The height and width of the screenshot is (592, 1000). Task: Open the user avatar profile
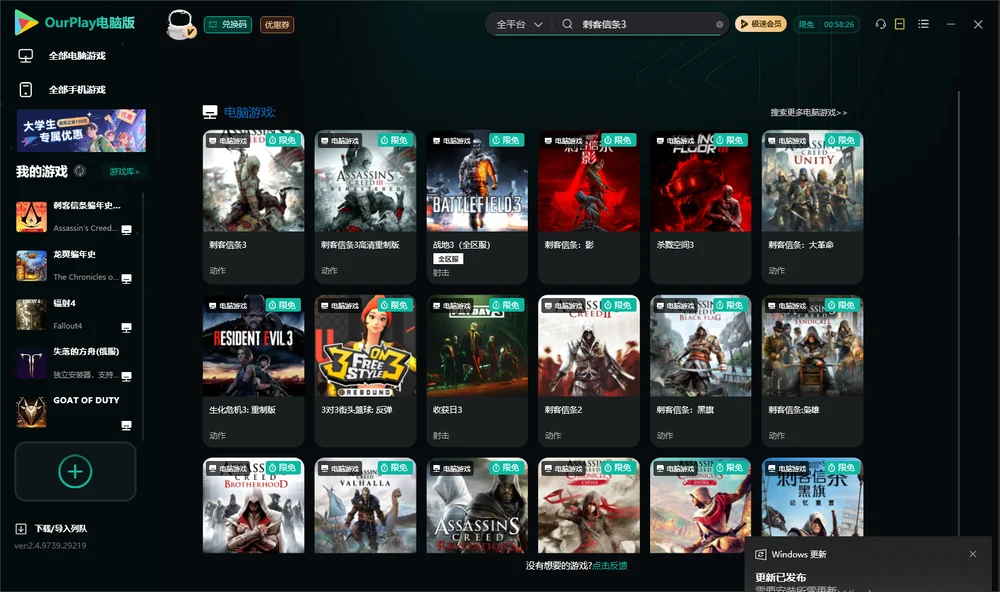180,25
